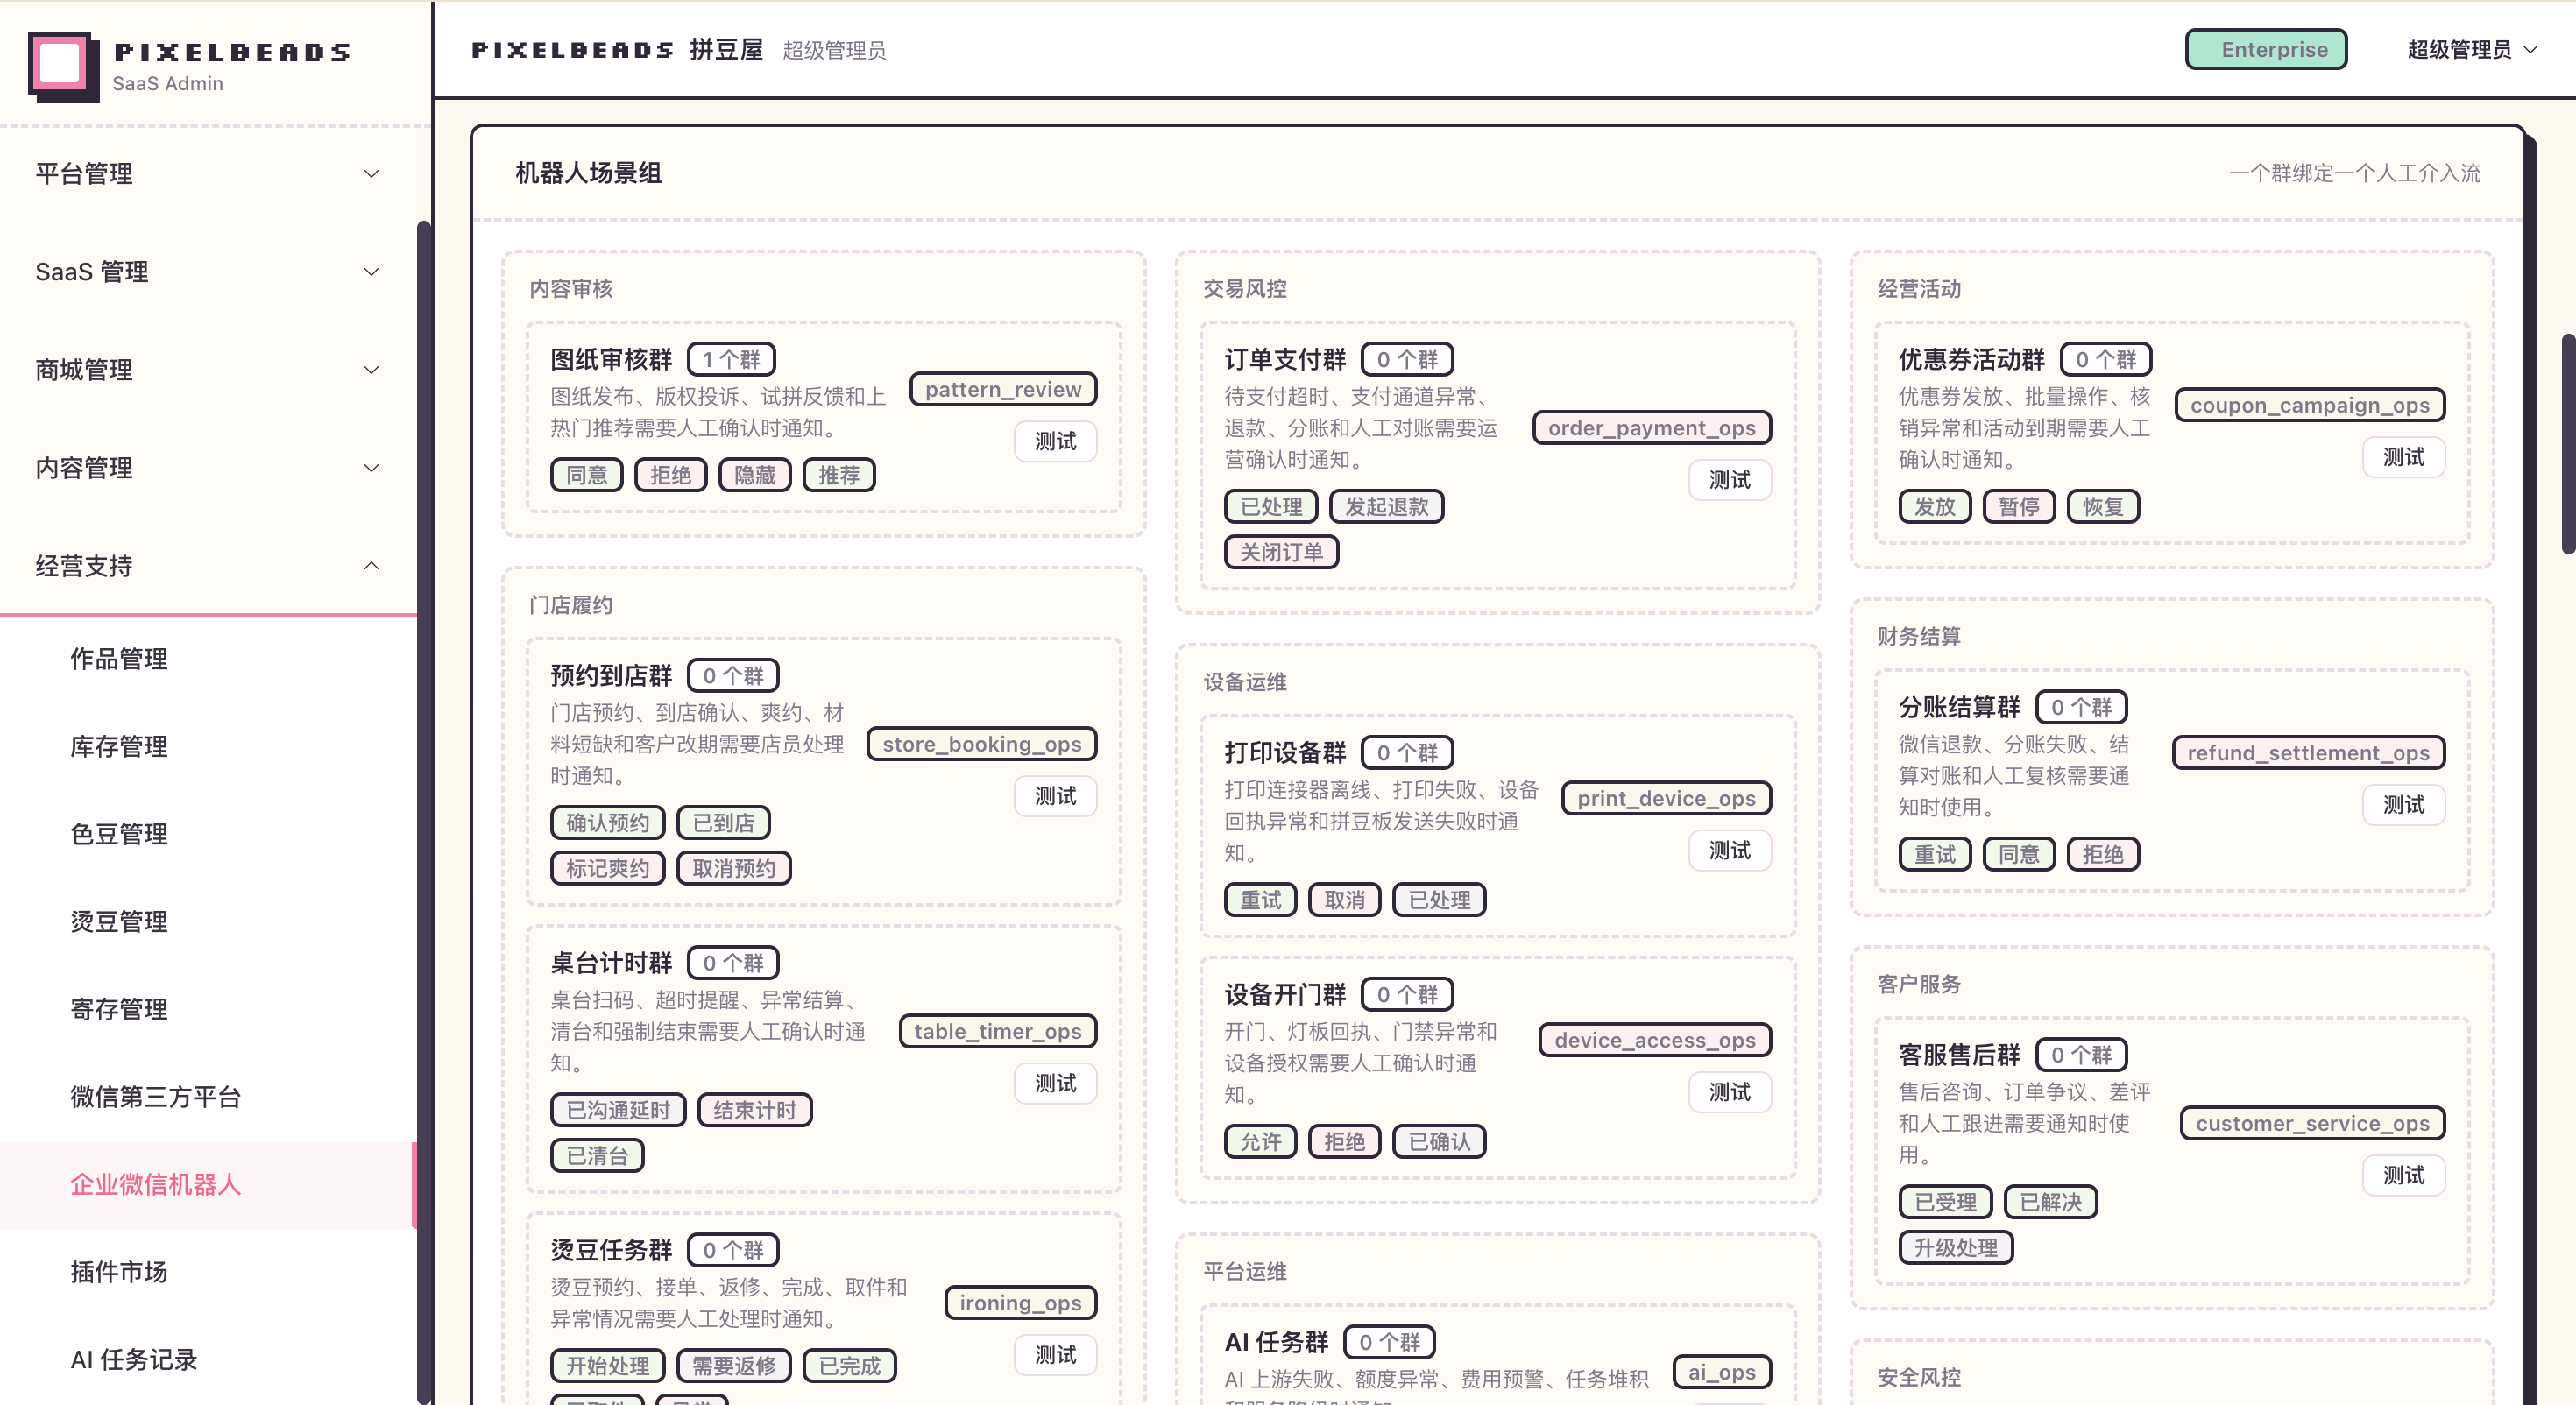Click the sidebar vertical scrollbar
Screen dimensions: 2576x1405
click(x=424, y=812)
